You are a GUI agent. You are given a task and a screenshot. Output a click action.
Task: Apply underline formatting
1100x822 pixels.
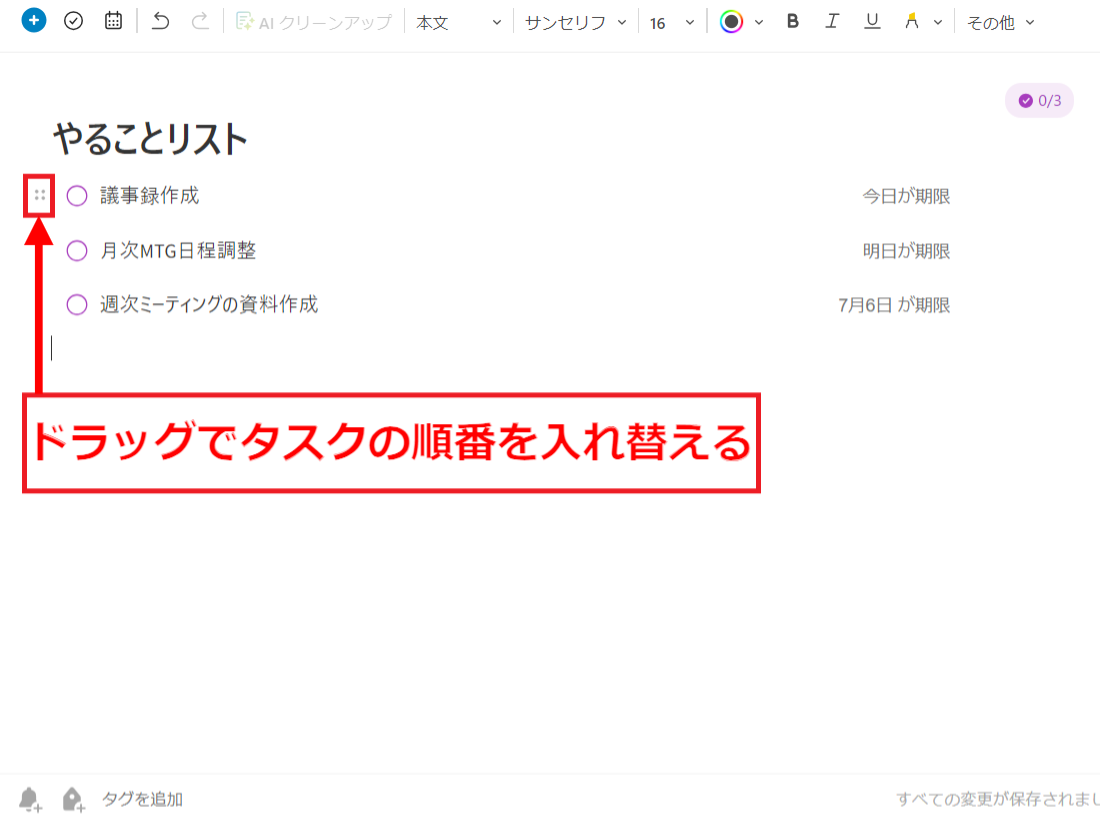point(871,21)
